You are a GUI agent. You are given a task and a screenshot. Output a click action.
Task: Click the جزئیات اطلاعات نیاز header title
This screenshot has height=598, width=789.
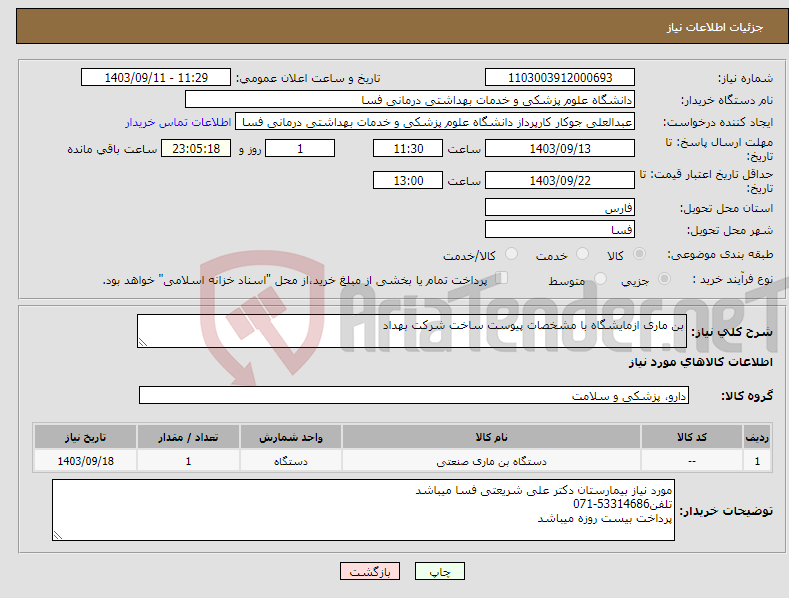pos(715,27)
